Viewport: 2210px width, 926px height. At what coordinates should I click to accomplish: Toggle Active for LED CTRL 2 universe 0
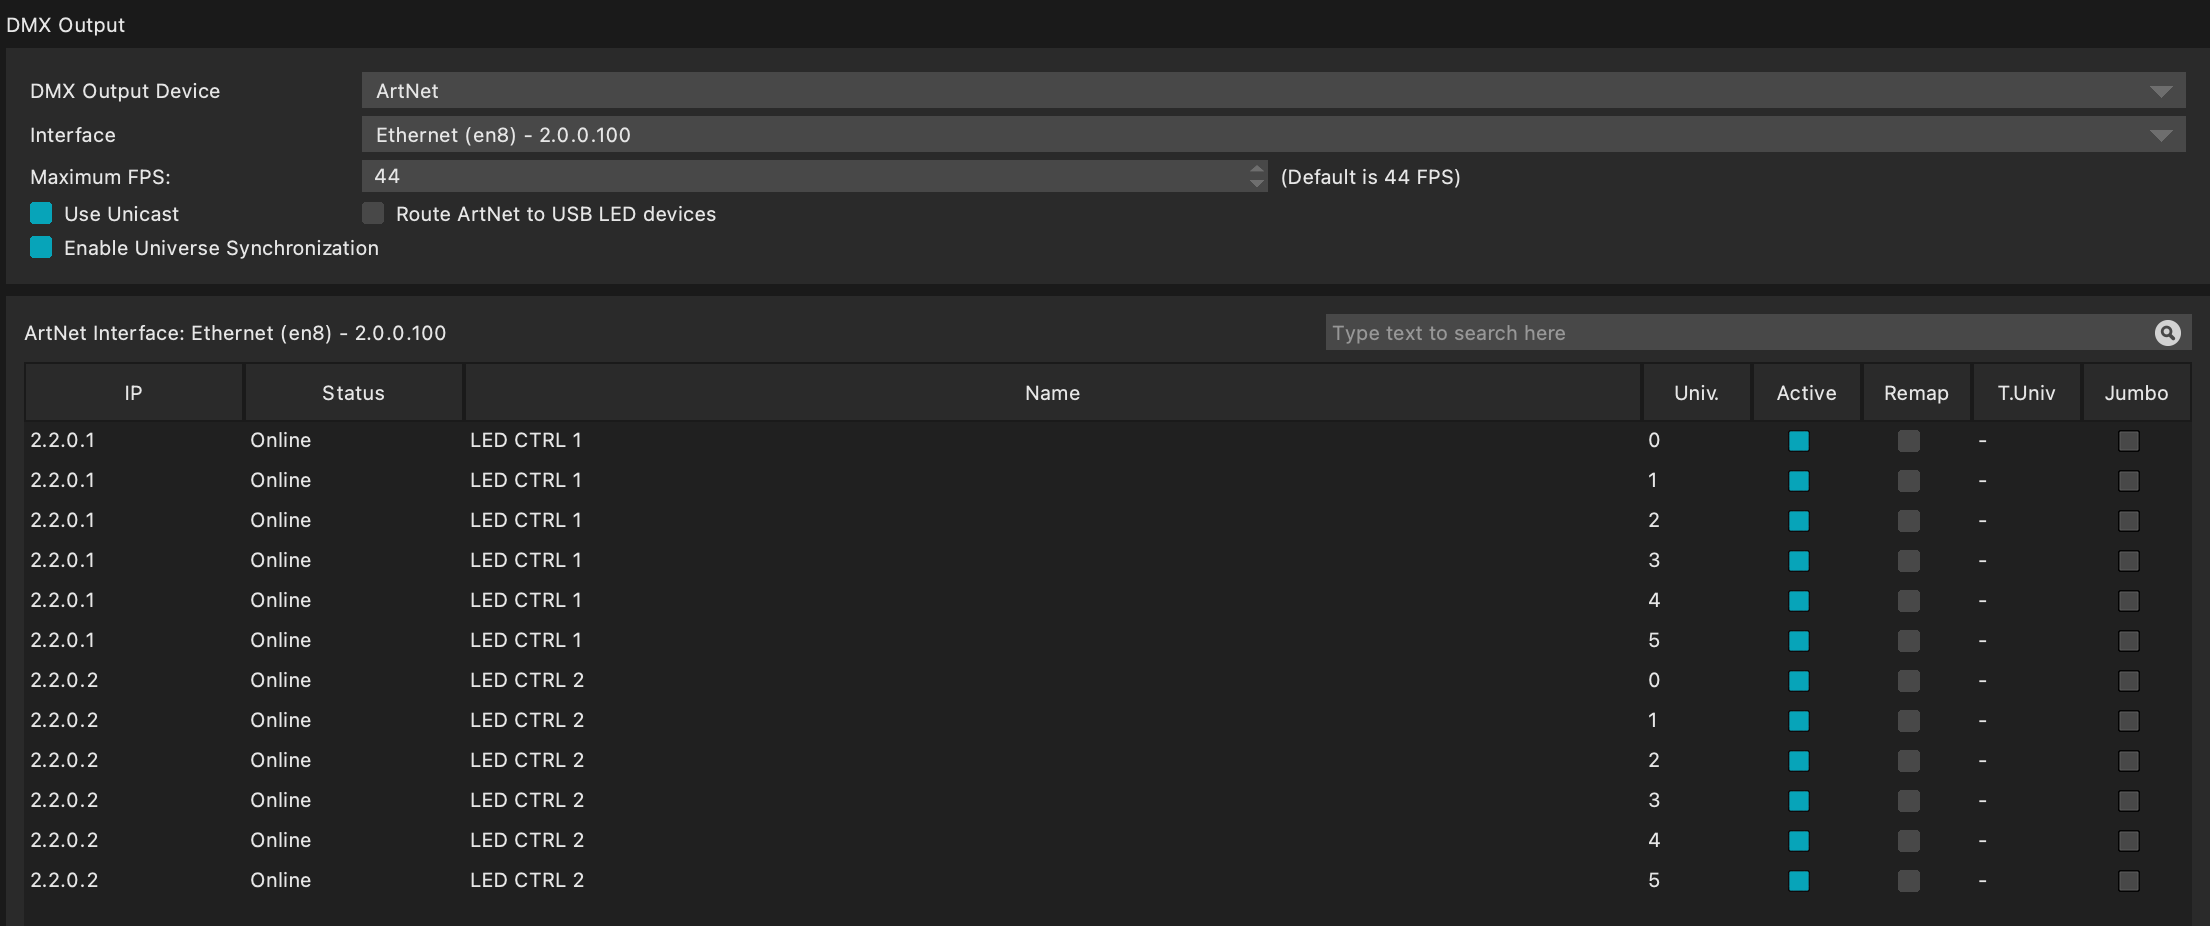tap(1799, 681)
